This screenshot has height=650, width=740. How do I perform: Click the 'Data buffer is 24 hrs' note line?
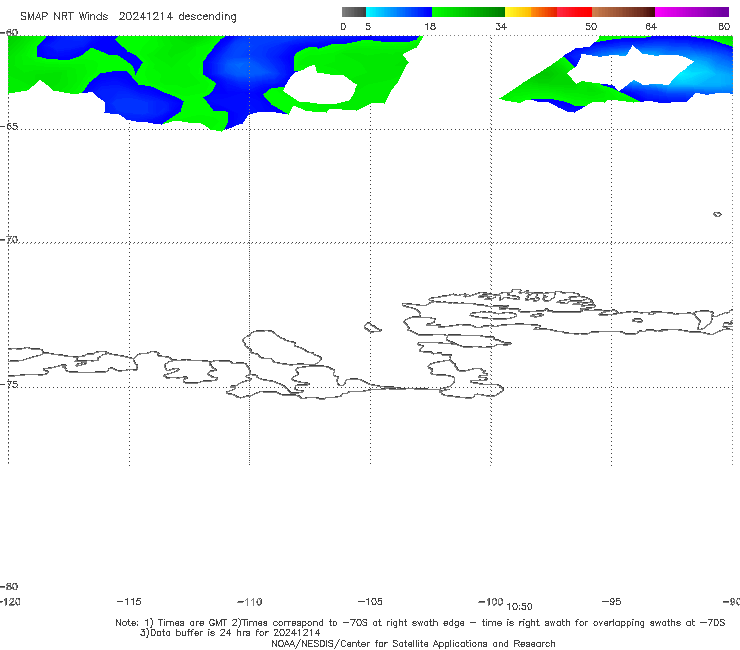pos(230,633)
